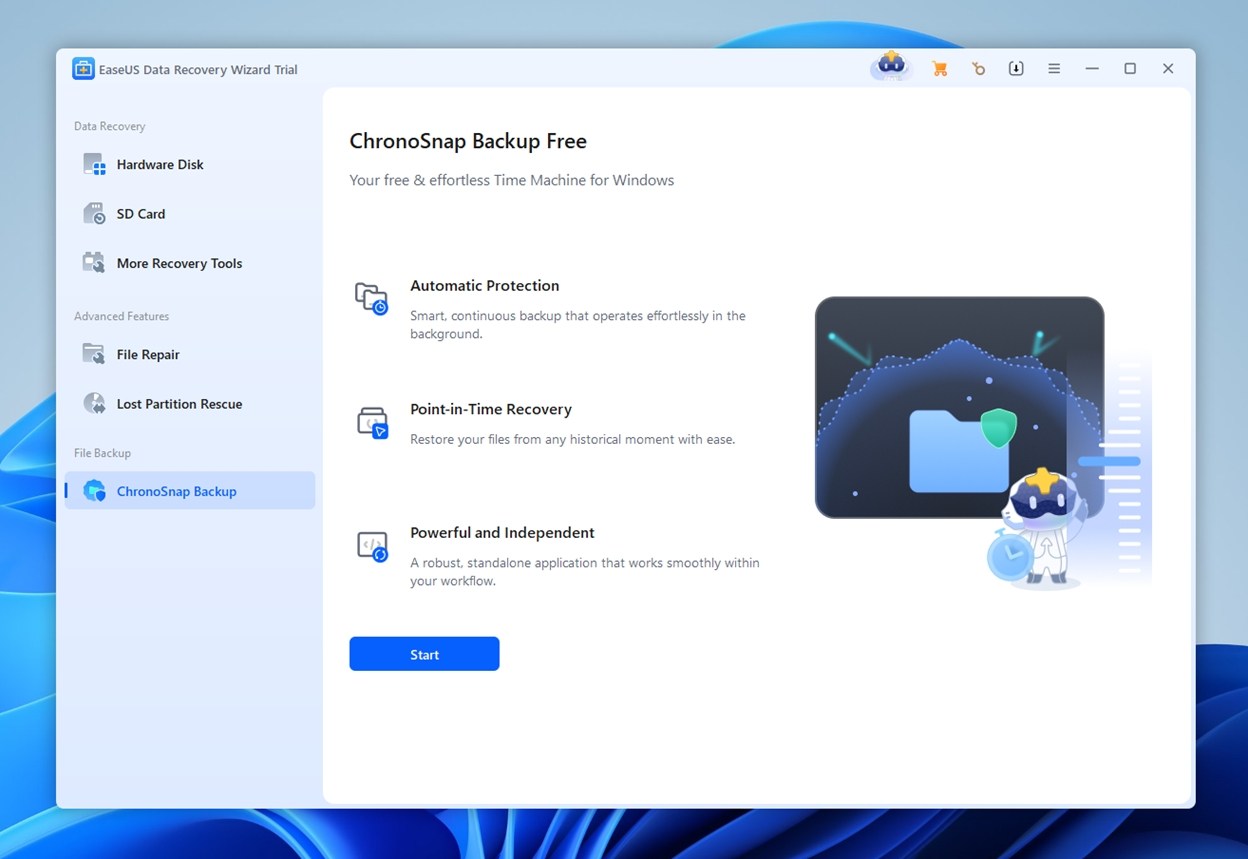Image resolution: width=1248 pixels, height=859 pixels.
Task: Click the orange shopping cart icon
Action: pyautogui.click(x=939, y=69)
